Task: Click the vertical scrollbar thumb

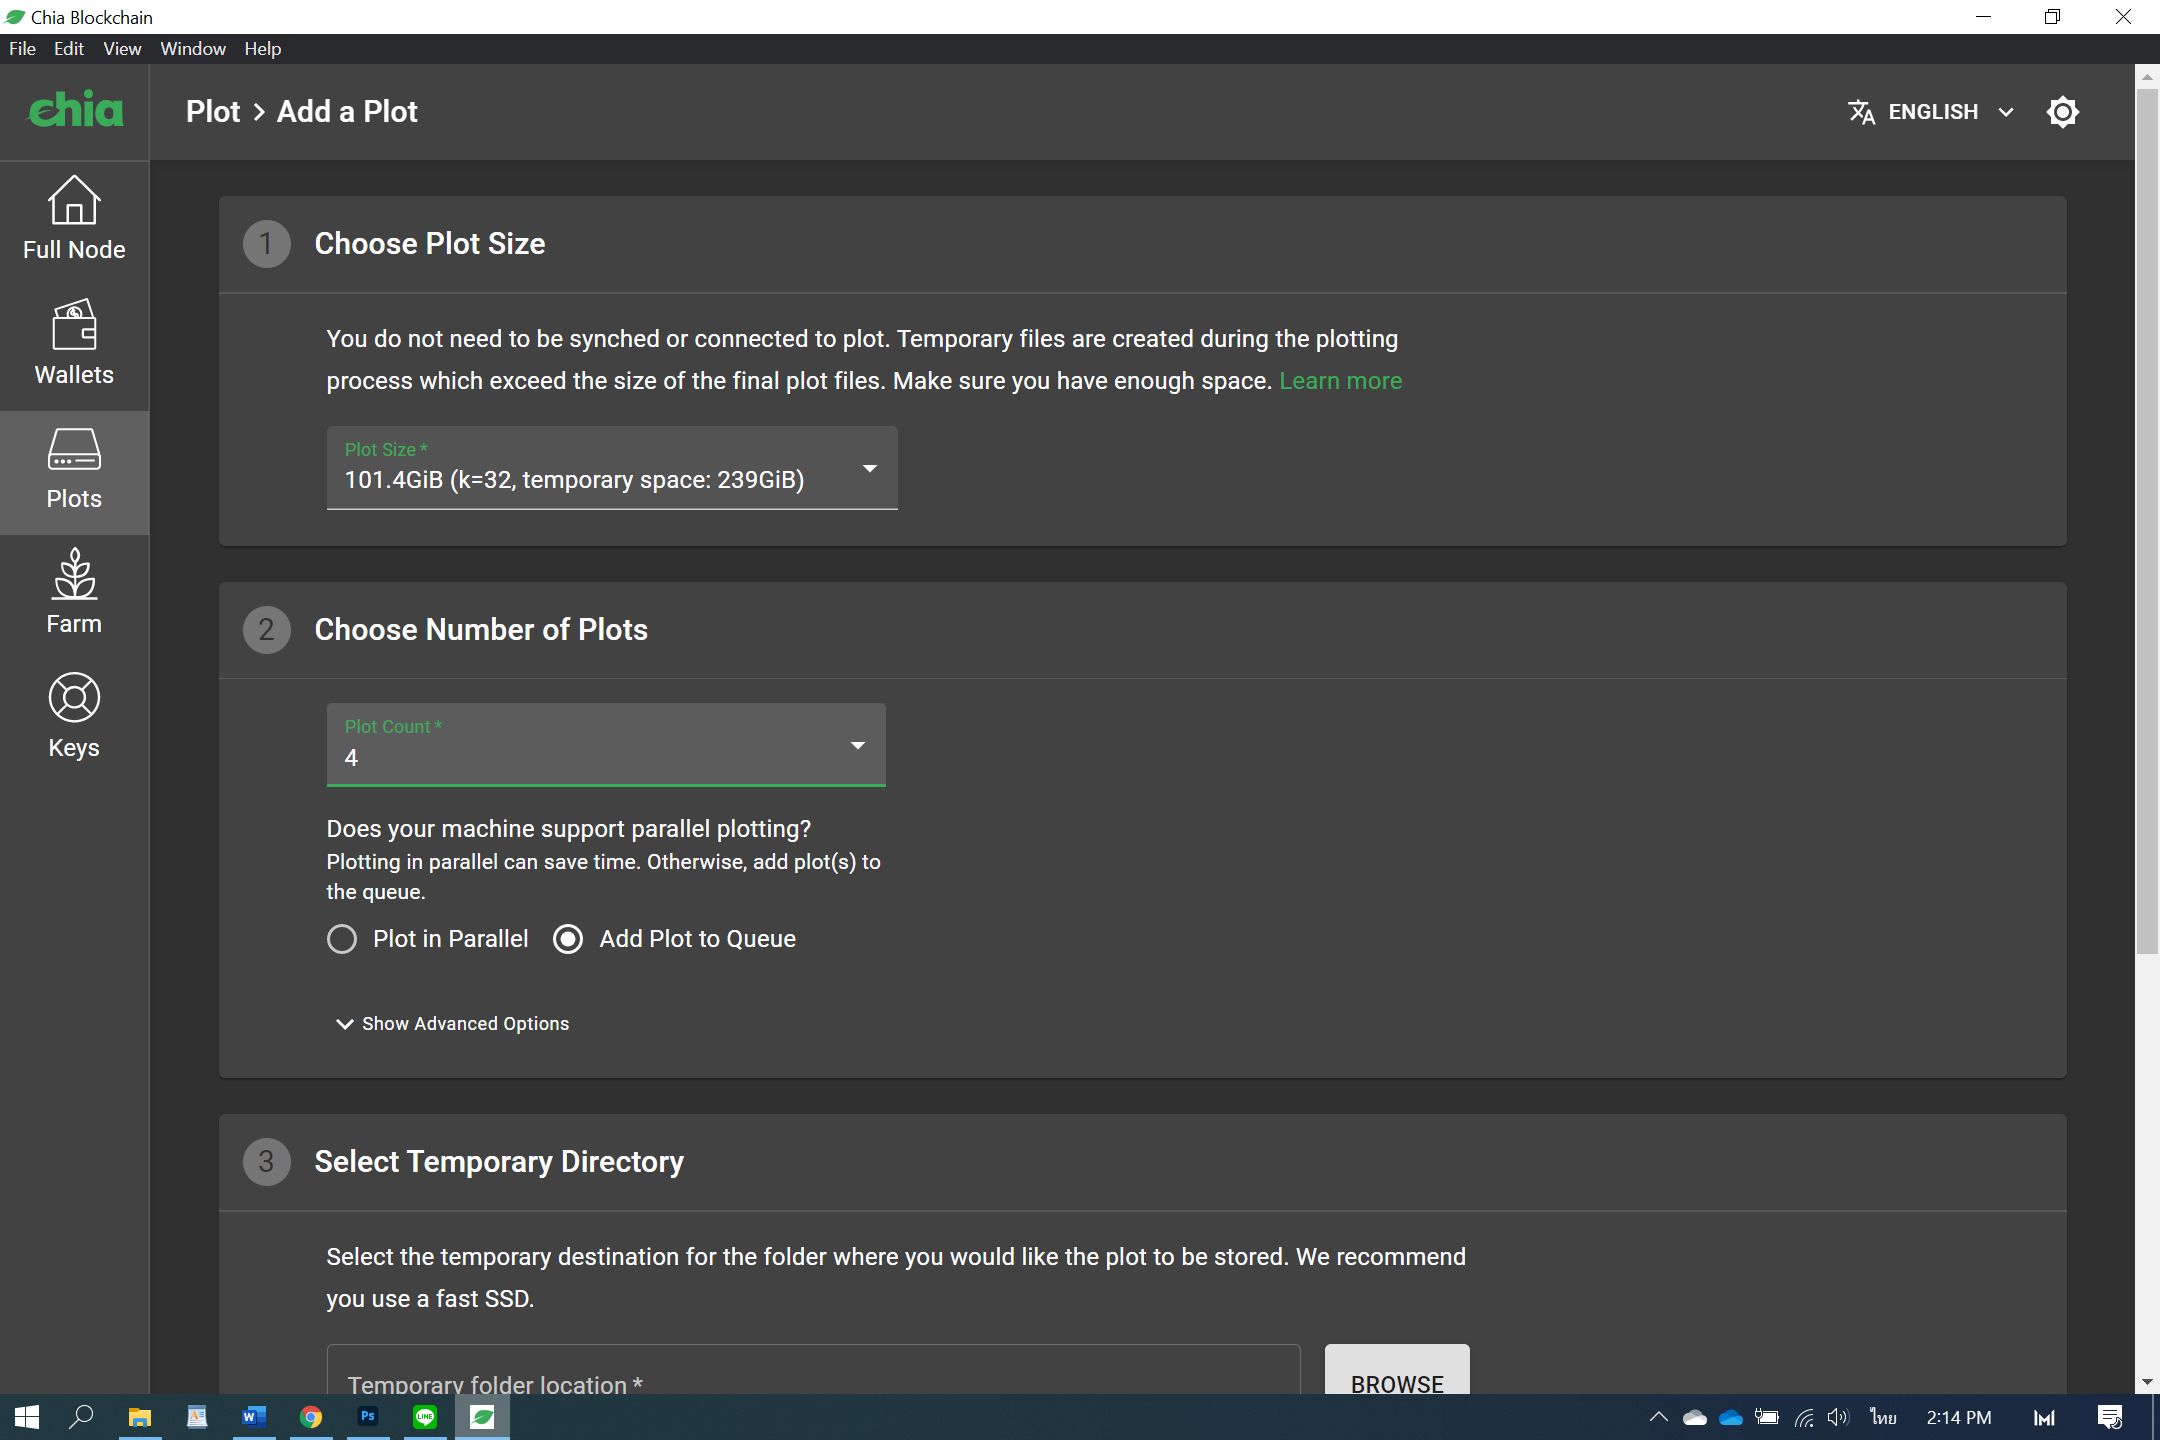Action: point(2146,521)
